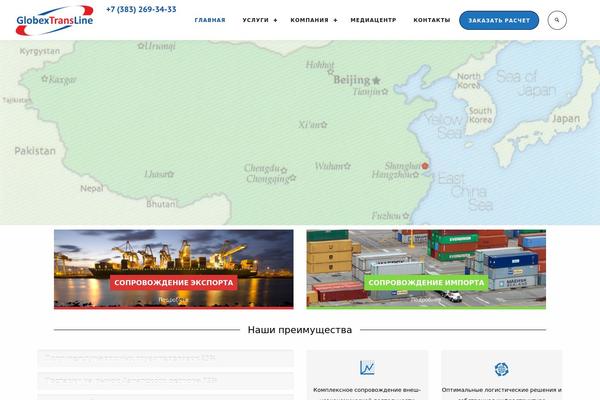600x400 pixels.
Task: Click the Заказать расчет button
Action: click(x=499, y=20)
